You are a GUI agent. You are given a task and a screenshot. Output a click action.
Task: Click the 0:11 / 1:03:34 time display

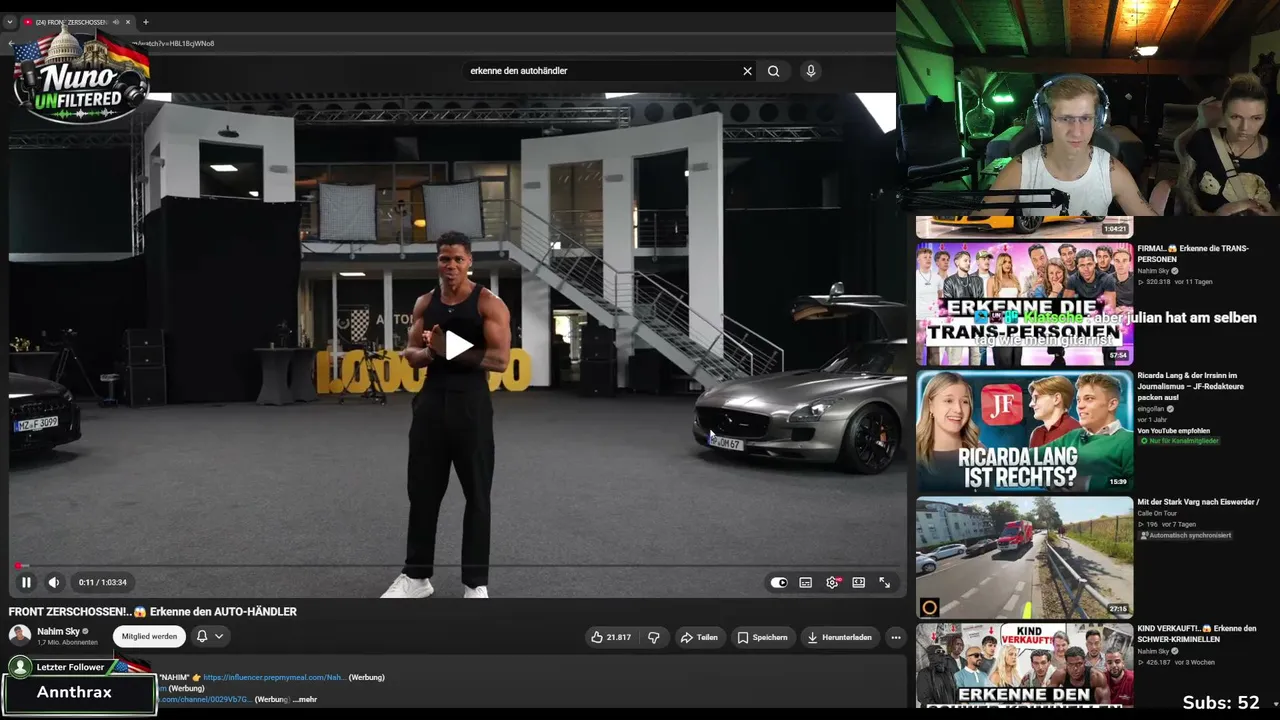(x=103, y=582)
